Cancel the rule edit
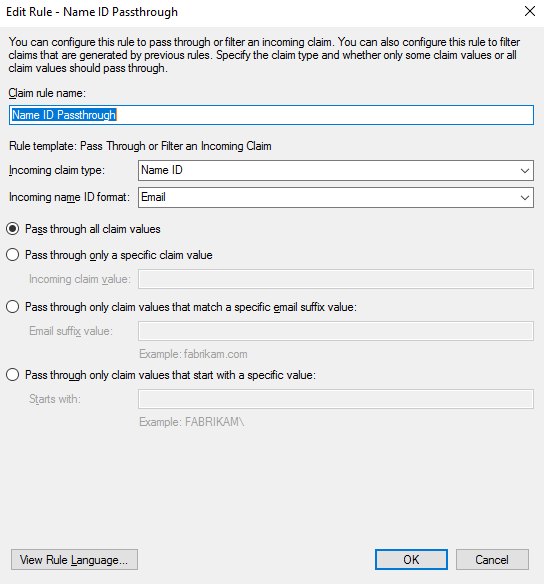The image size is (544, 584). click(x=492, y=559)
